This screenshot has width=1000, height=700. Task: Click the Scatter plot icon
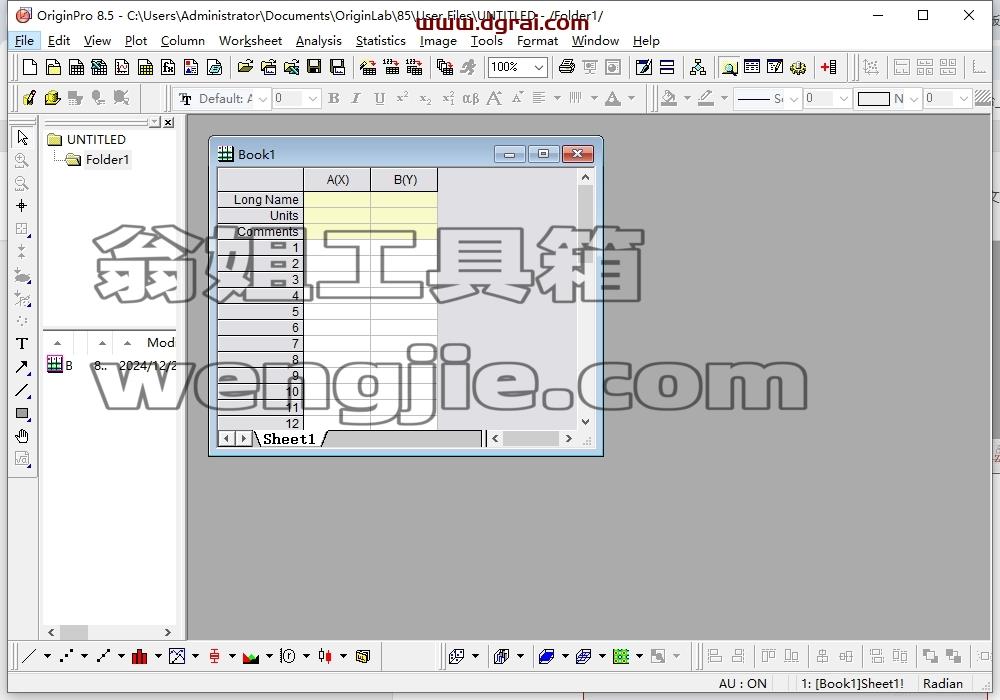(66, 656)
